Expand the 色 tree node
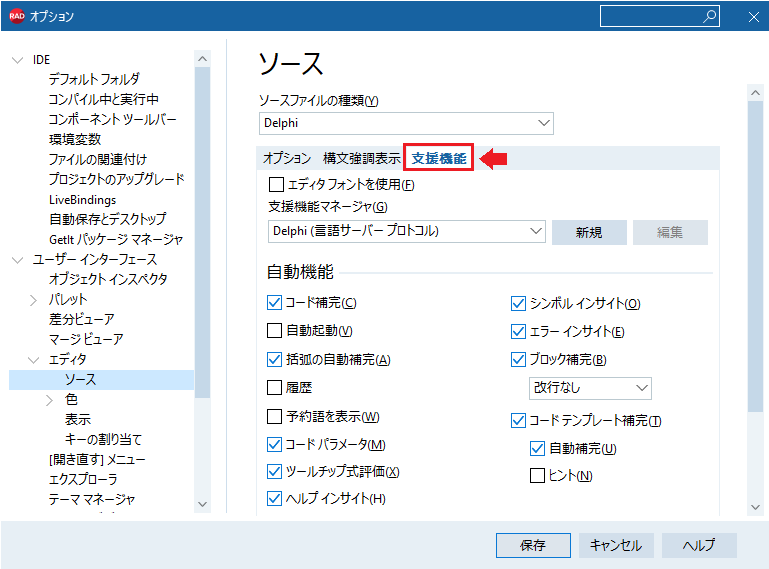 point(49,400)
